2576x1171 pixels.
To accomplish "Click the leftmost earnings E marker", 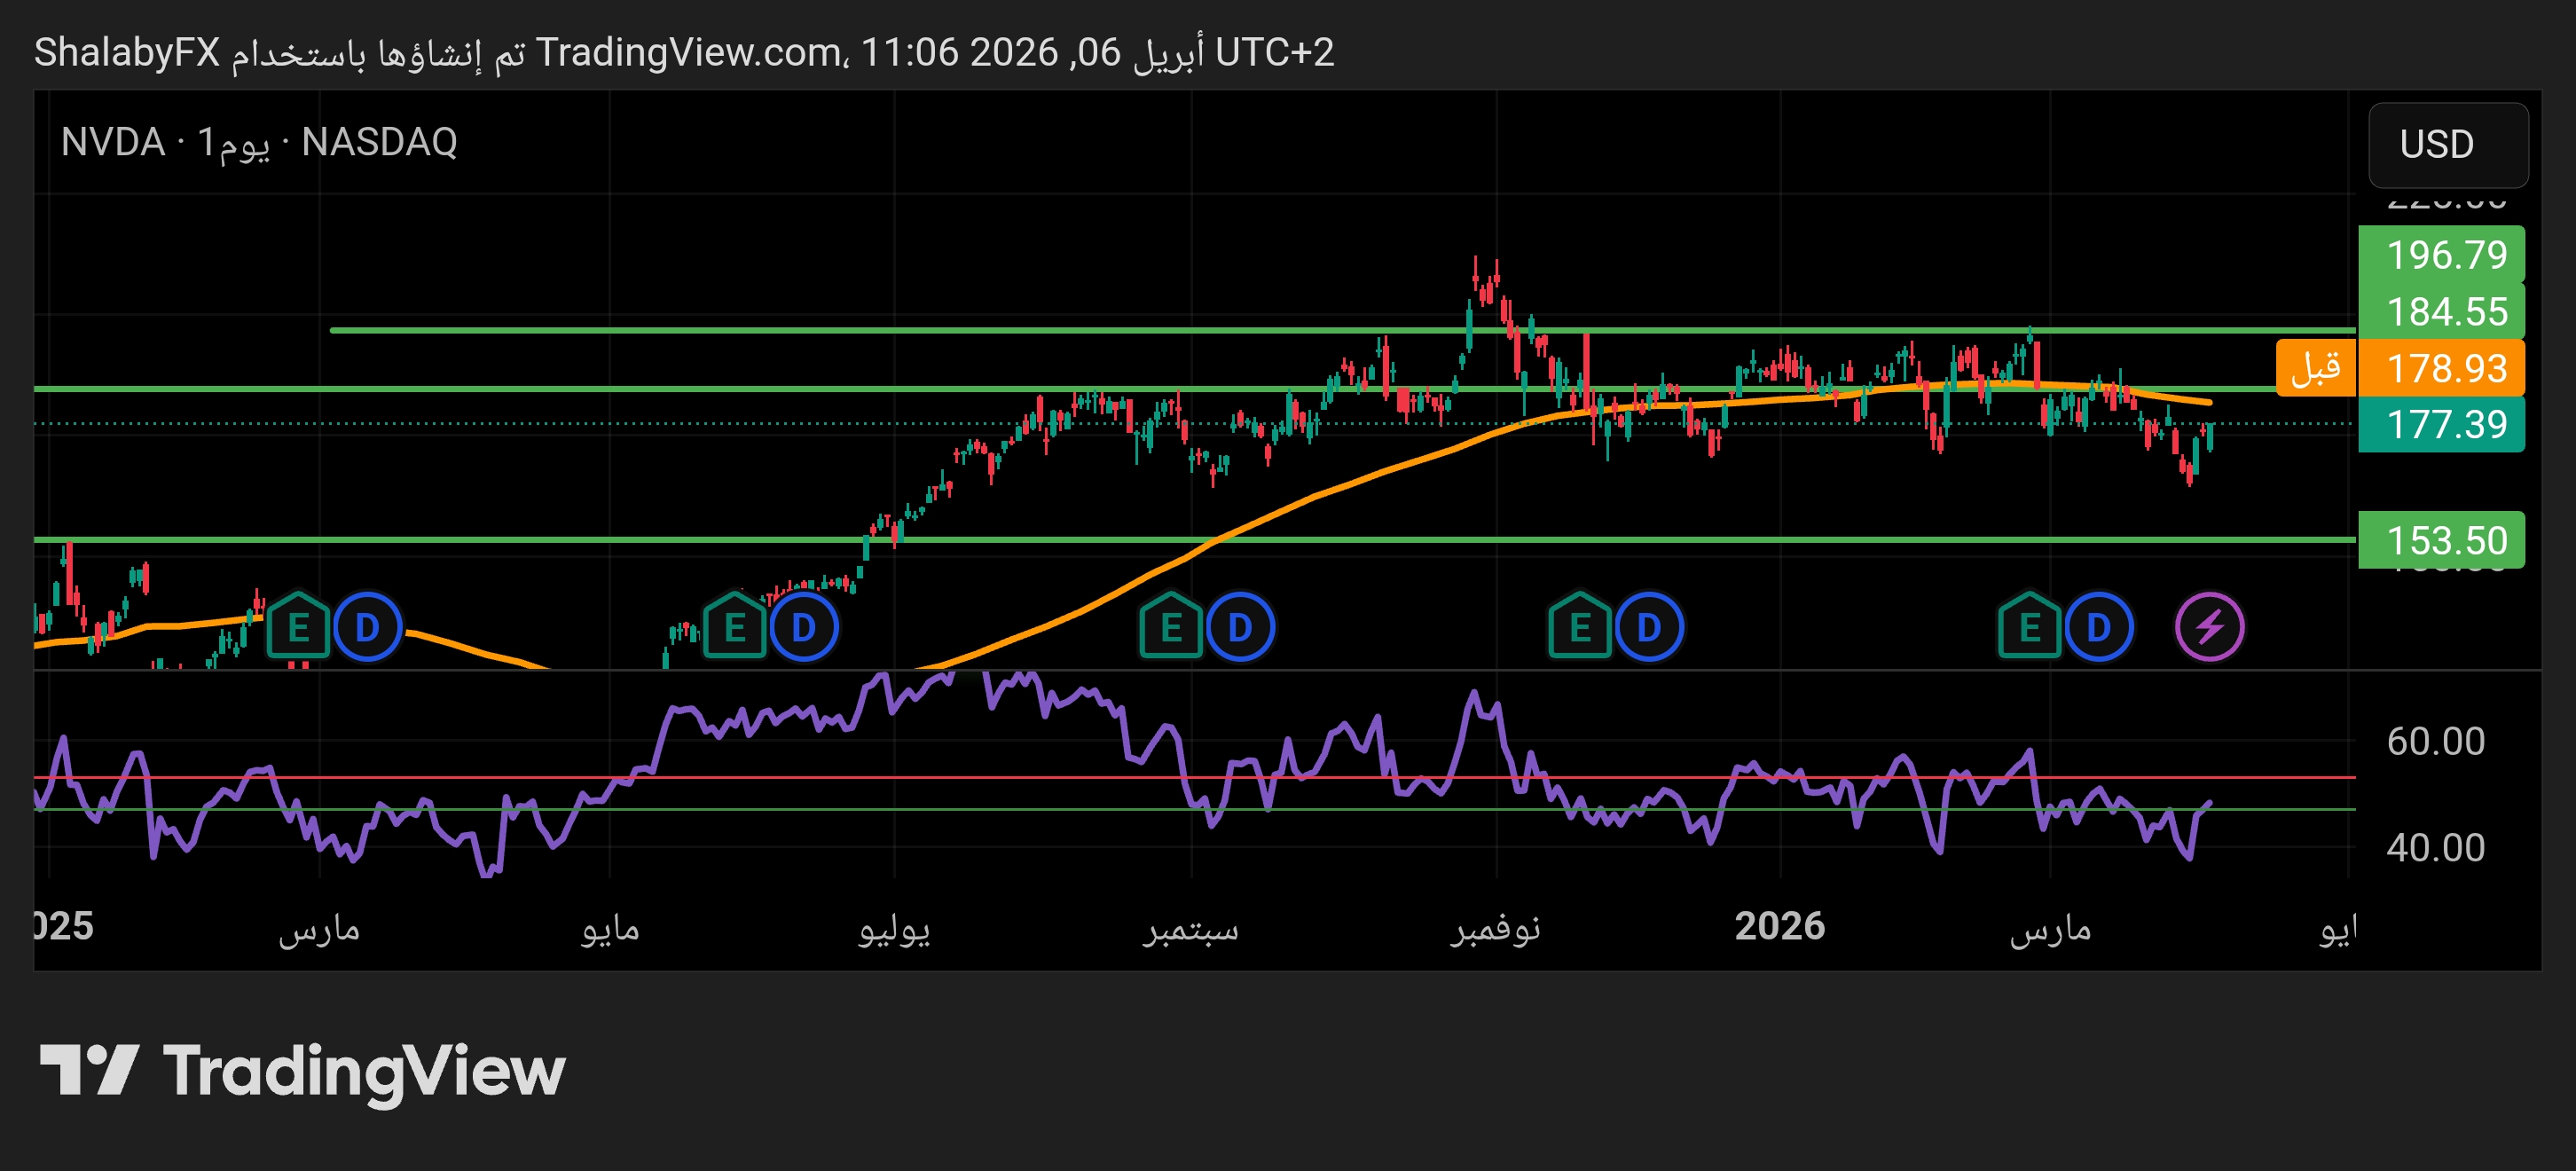I will click(x=298, y=627).
